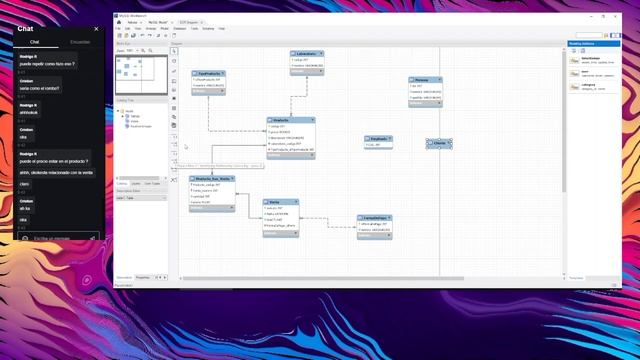Click the Bird's Eye diagram overview thumbnail

click(141, 75)
